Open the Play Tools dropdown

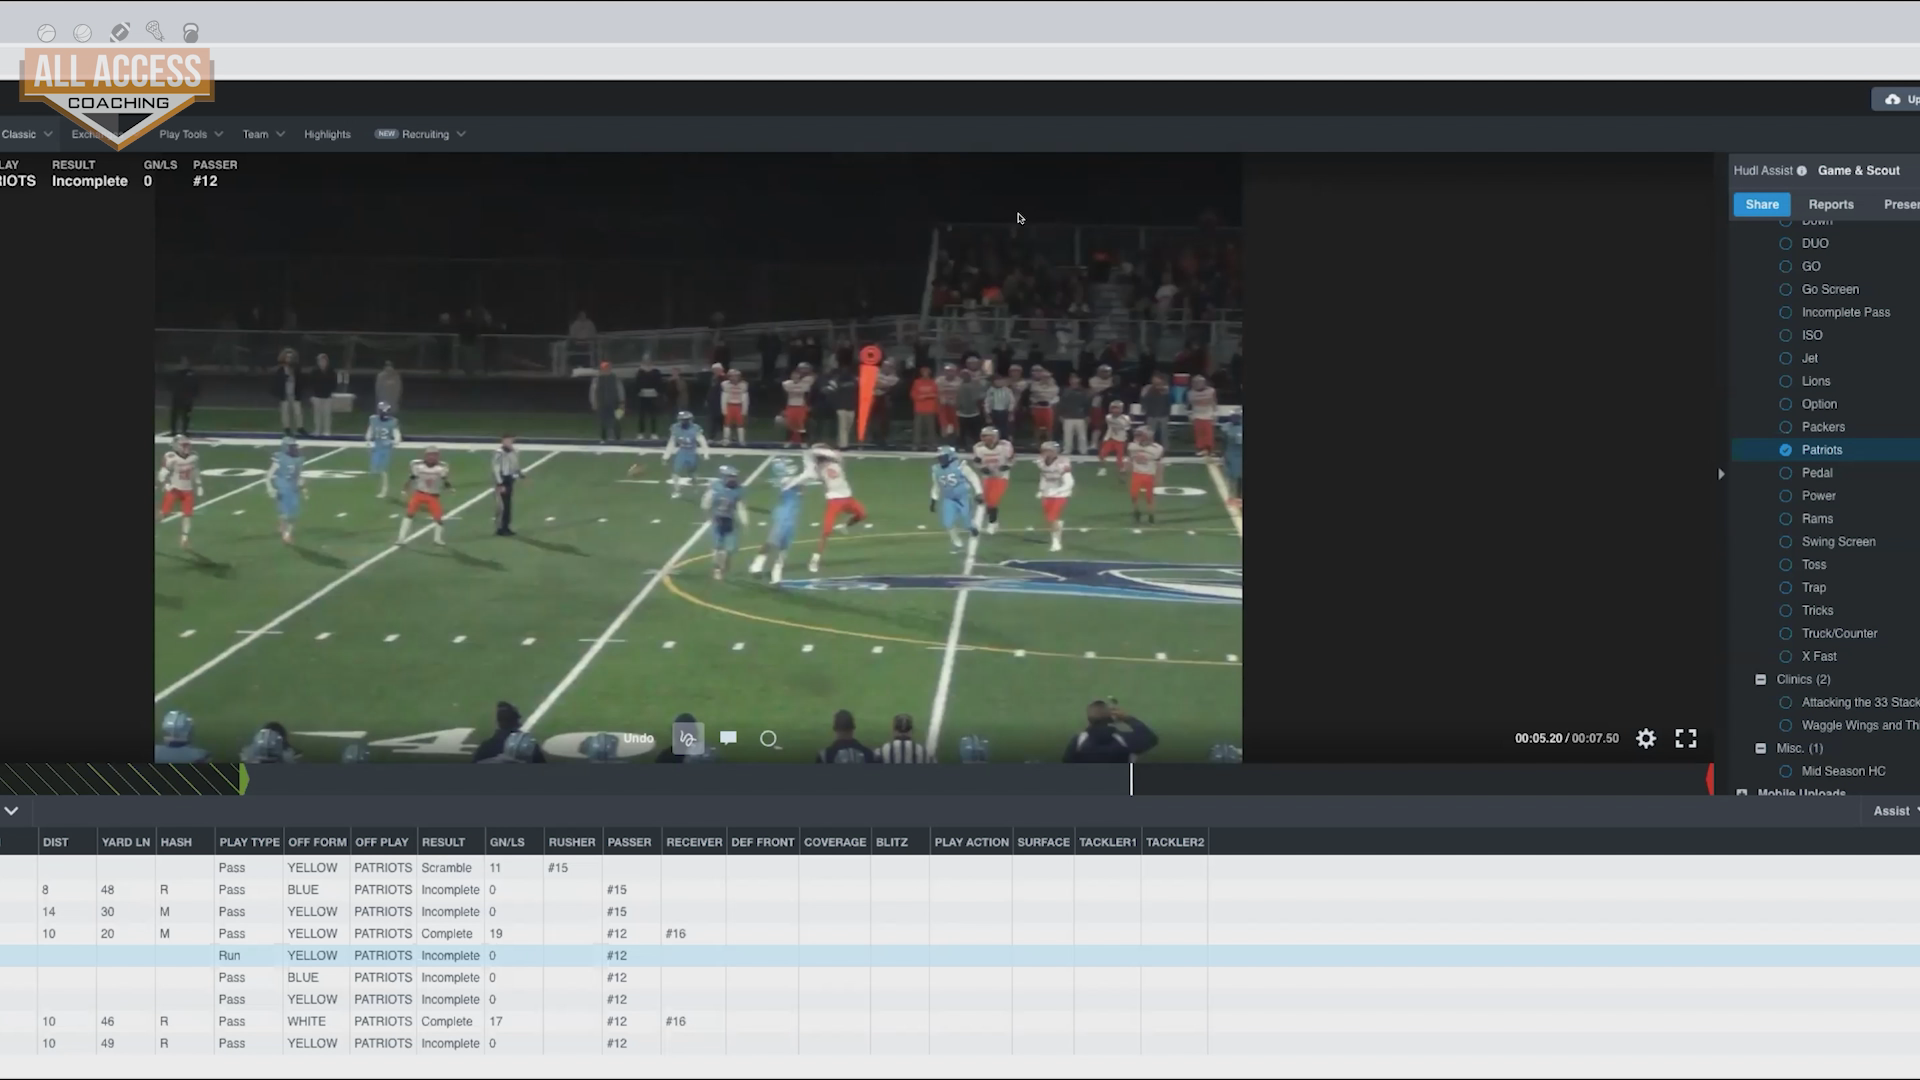point(191,134)
